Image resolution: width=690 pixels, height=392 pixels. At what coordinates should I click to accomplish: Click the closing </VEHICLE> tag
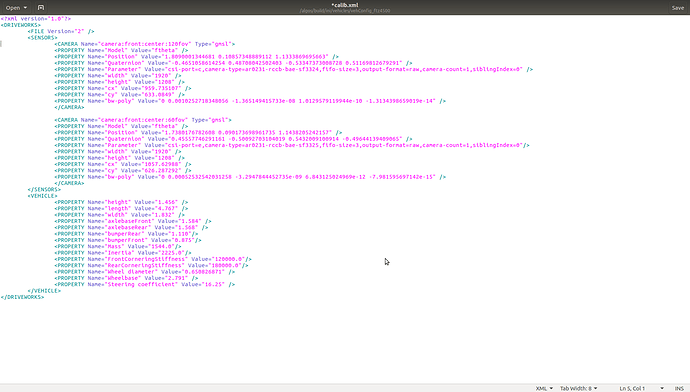(x=44, y=291)
